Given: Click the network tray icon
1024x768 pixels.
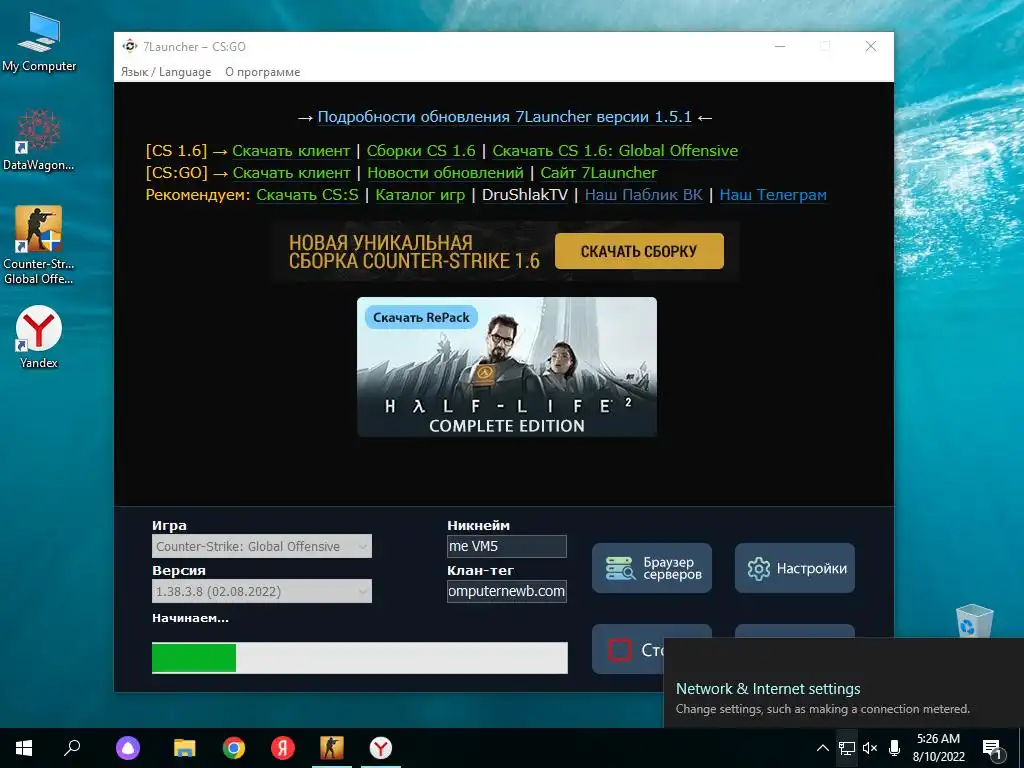Looking at the screenshot, I should 847,748.
